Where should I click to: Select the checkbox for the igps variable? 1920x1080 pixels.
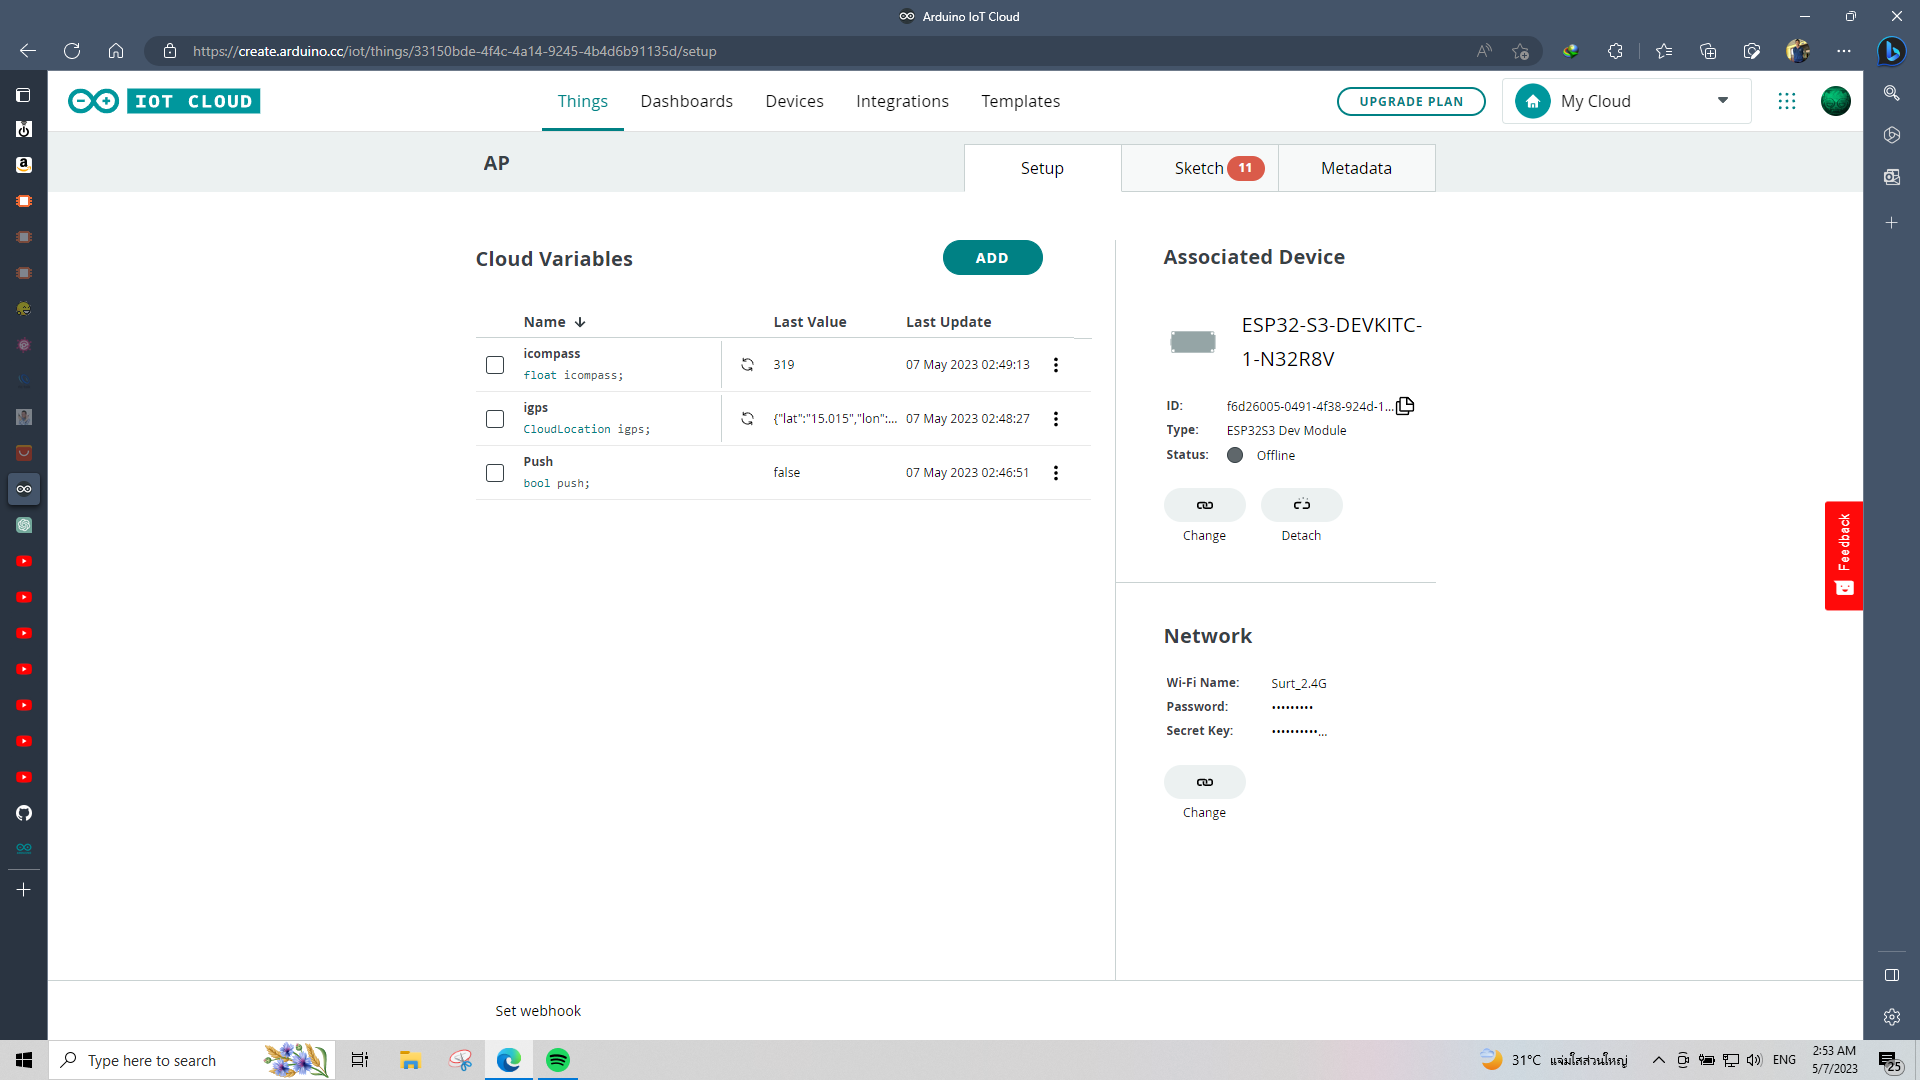495,419
